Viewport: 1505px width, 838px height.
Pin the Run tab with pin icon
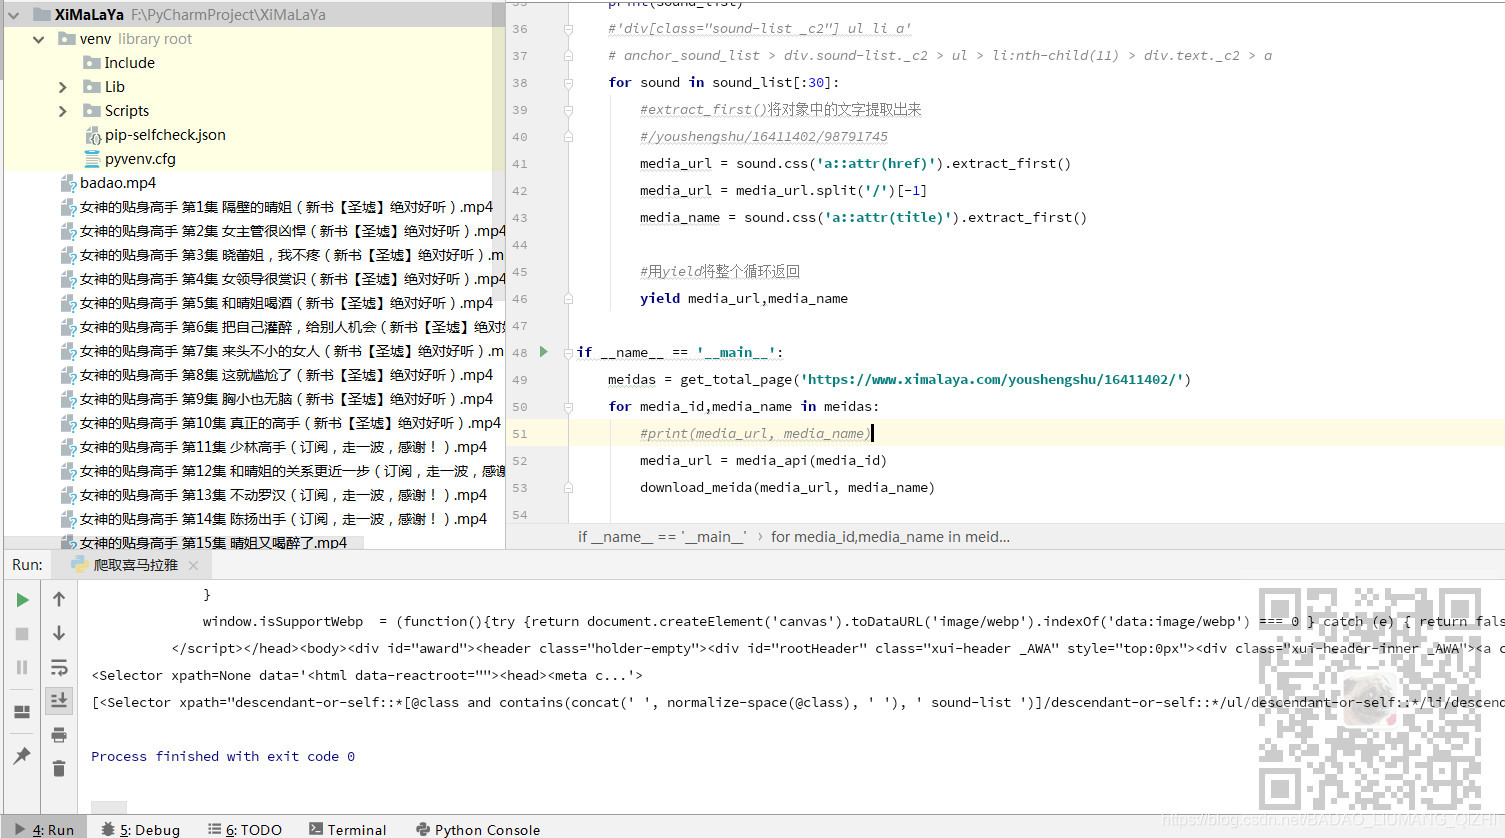[22, 756]
